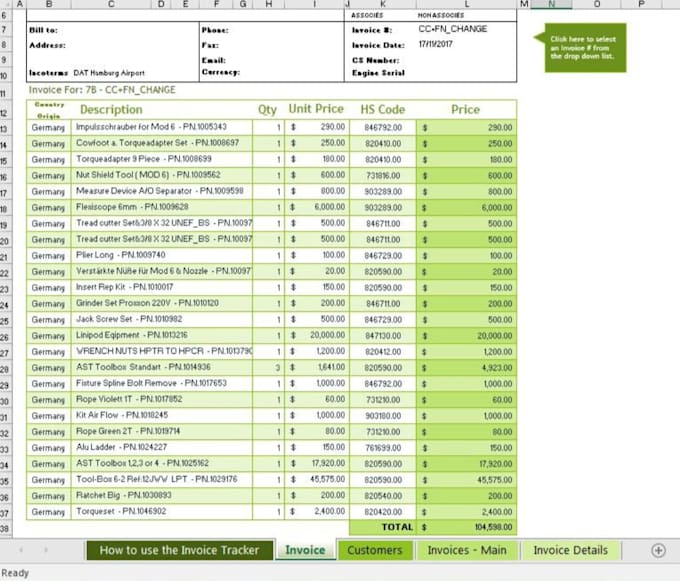Select HS code 847130.00 cell
The image size is (680, 581).
click(382, 336)
